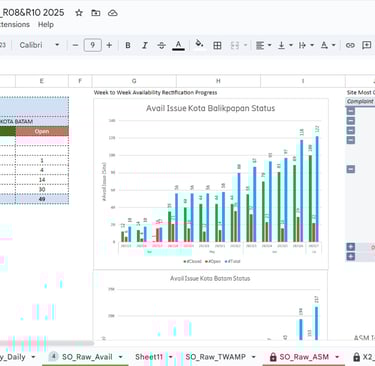The height and width of the screenshot is (366, 375).
Task: Open the text color tool
Action: coord(178,45)
